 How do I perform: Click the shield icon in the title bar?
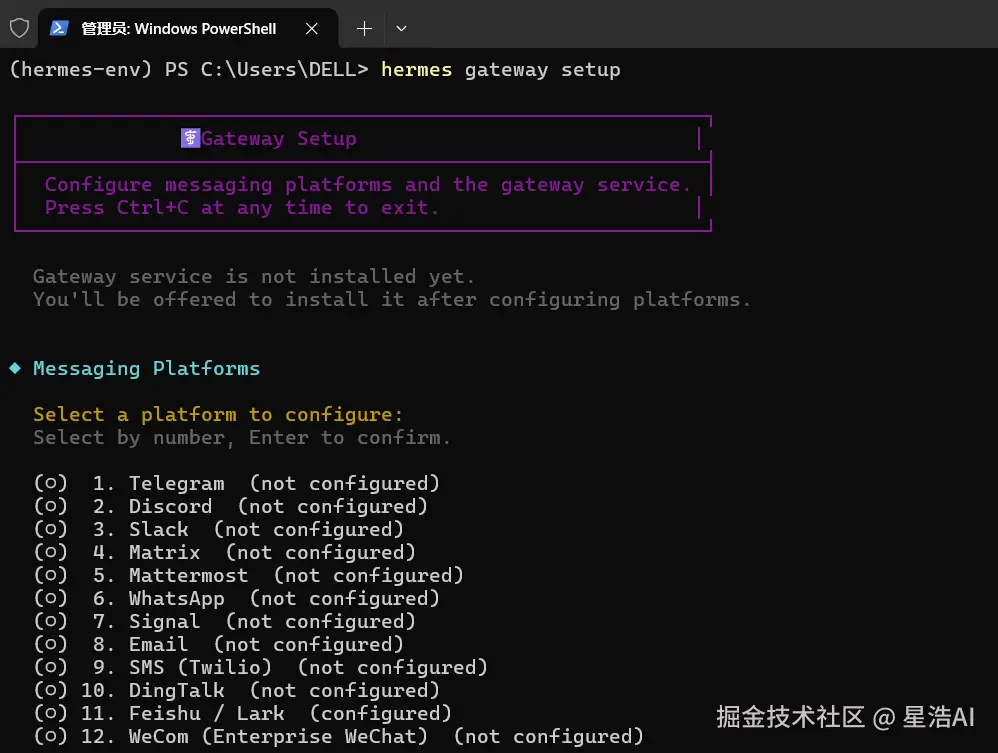point(19,28)
